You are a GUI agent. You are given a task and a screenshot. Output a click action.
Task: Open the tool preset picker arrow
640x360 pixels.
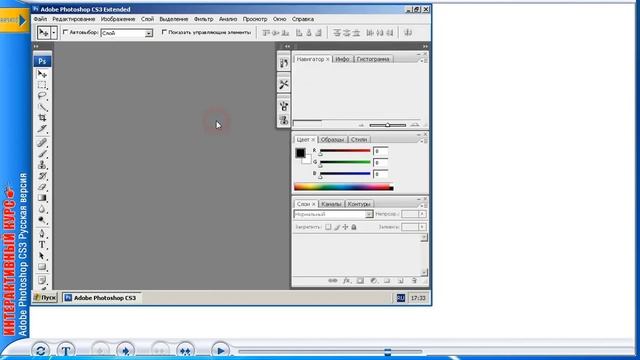tap(53, 33)
